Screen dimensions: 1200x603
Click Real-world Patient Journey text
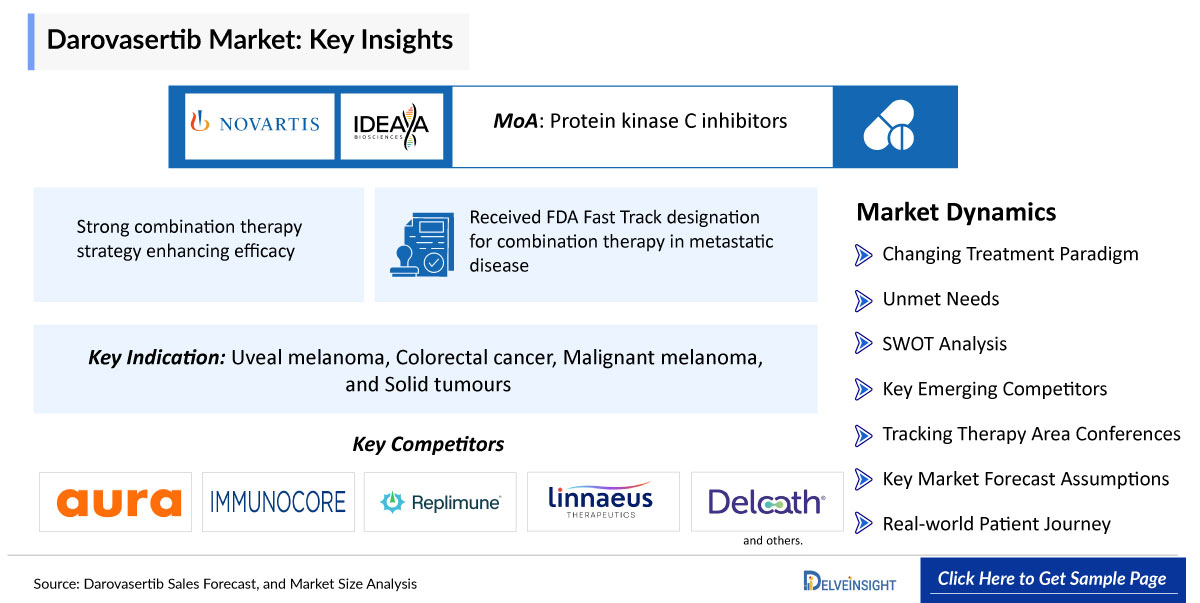tap(997, 524)
